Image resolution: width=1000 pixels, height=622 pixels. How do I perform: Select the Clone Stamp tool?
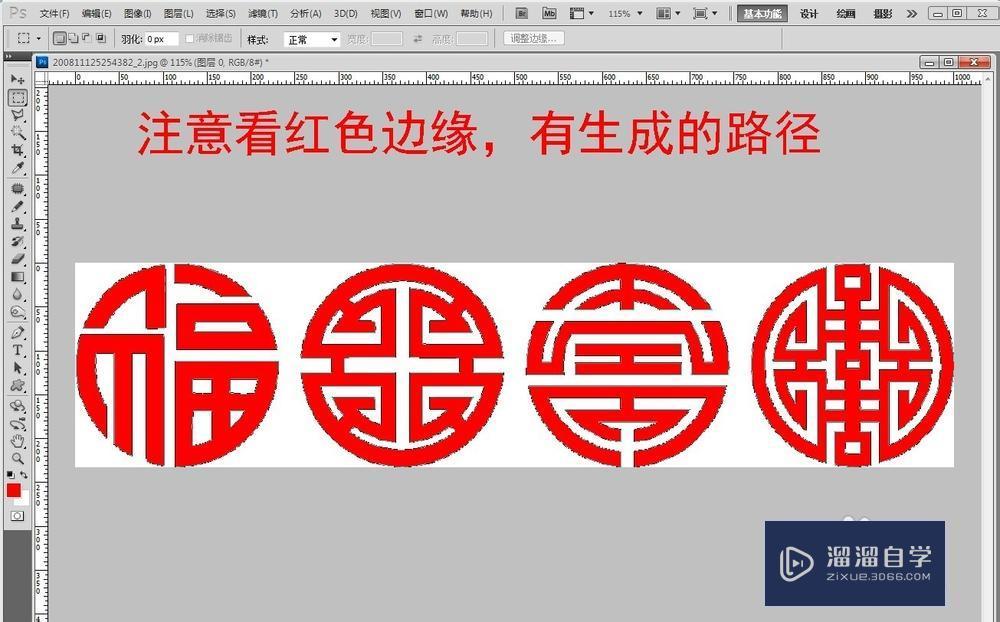pyautogui.click(x=17, y=224)
